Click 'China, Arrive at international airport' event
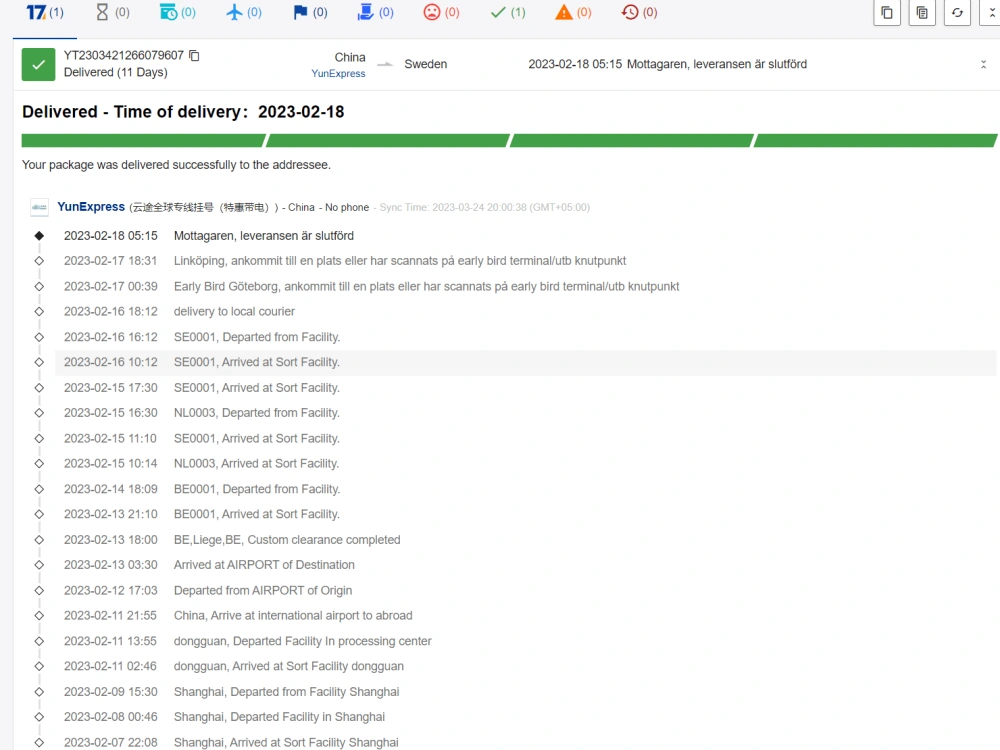The width and height of the screenshot is (1000, 750). [293, 615]
